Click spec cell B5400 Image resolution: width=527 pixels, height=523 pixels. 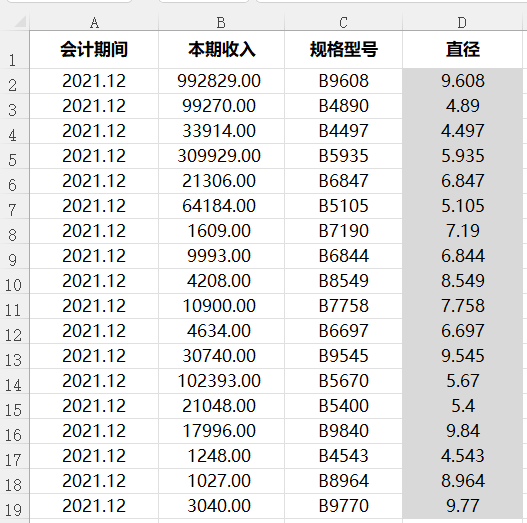343,406
